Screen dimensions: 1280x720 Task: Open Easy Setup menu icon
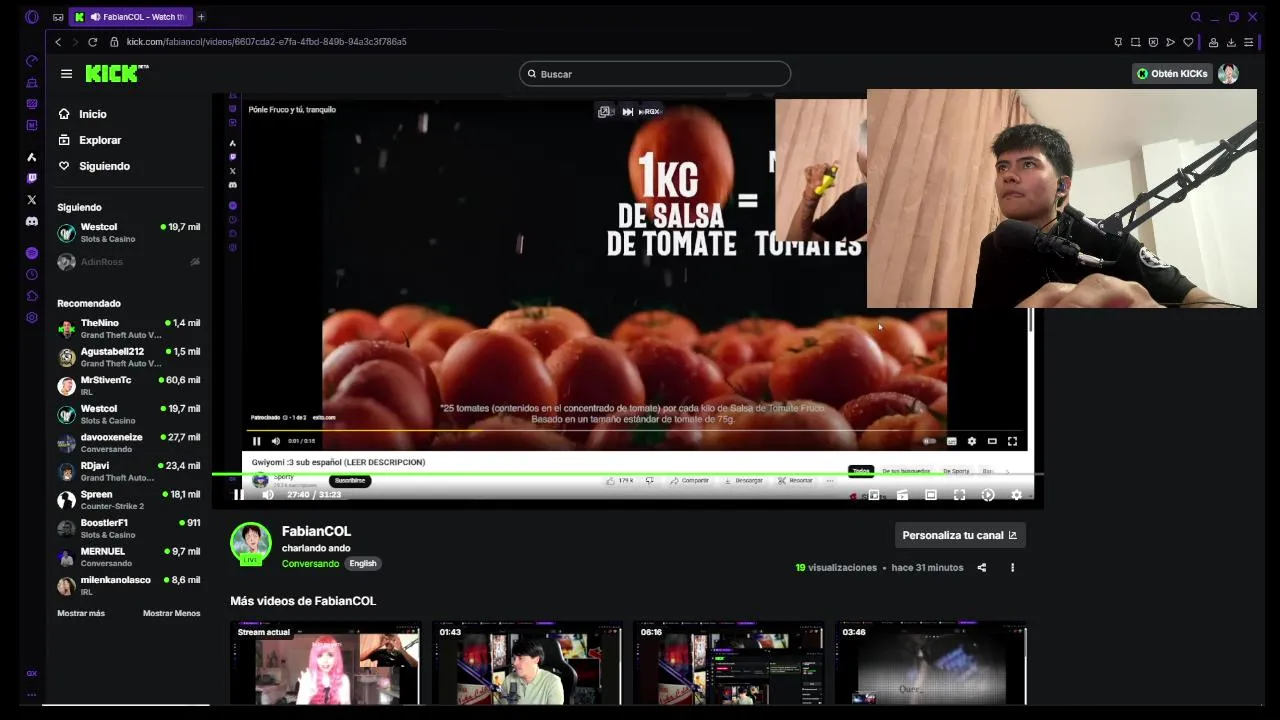[1249, 42]
